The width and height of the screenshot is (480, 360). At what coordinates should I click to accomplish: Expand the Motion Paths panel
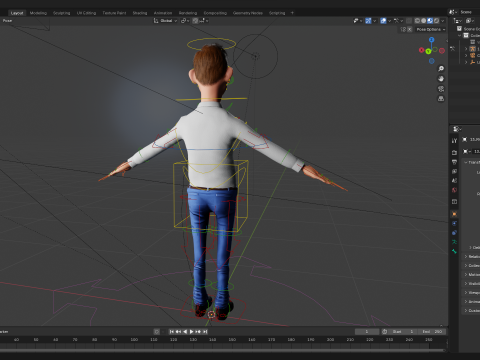pos(466,274)
